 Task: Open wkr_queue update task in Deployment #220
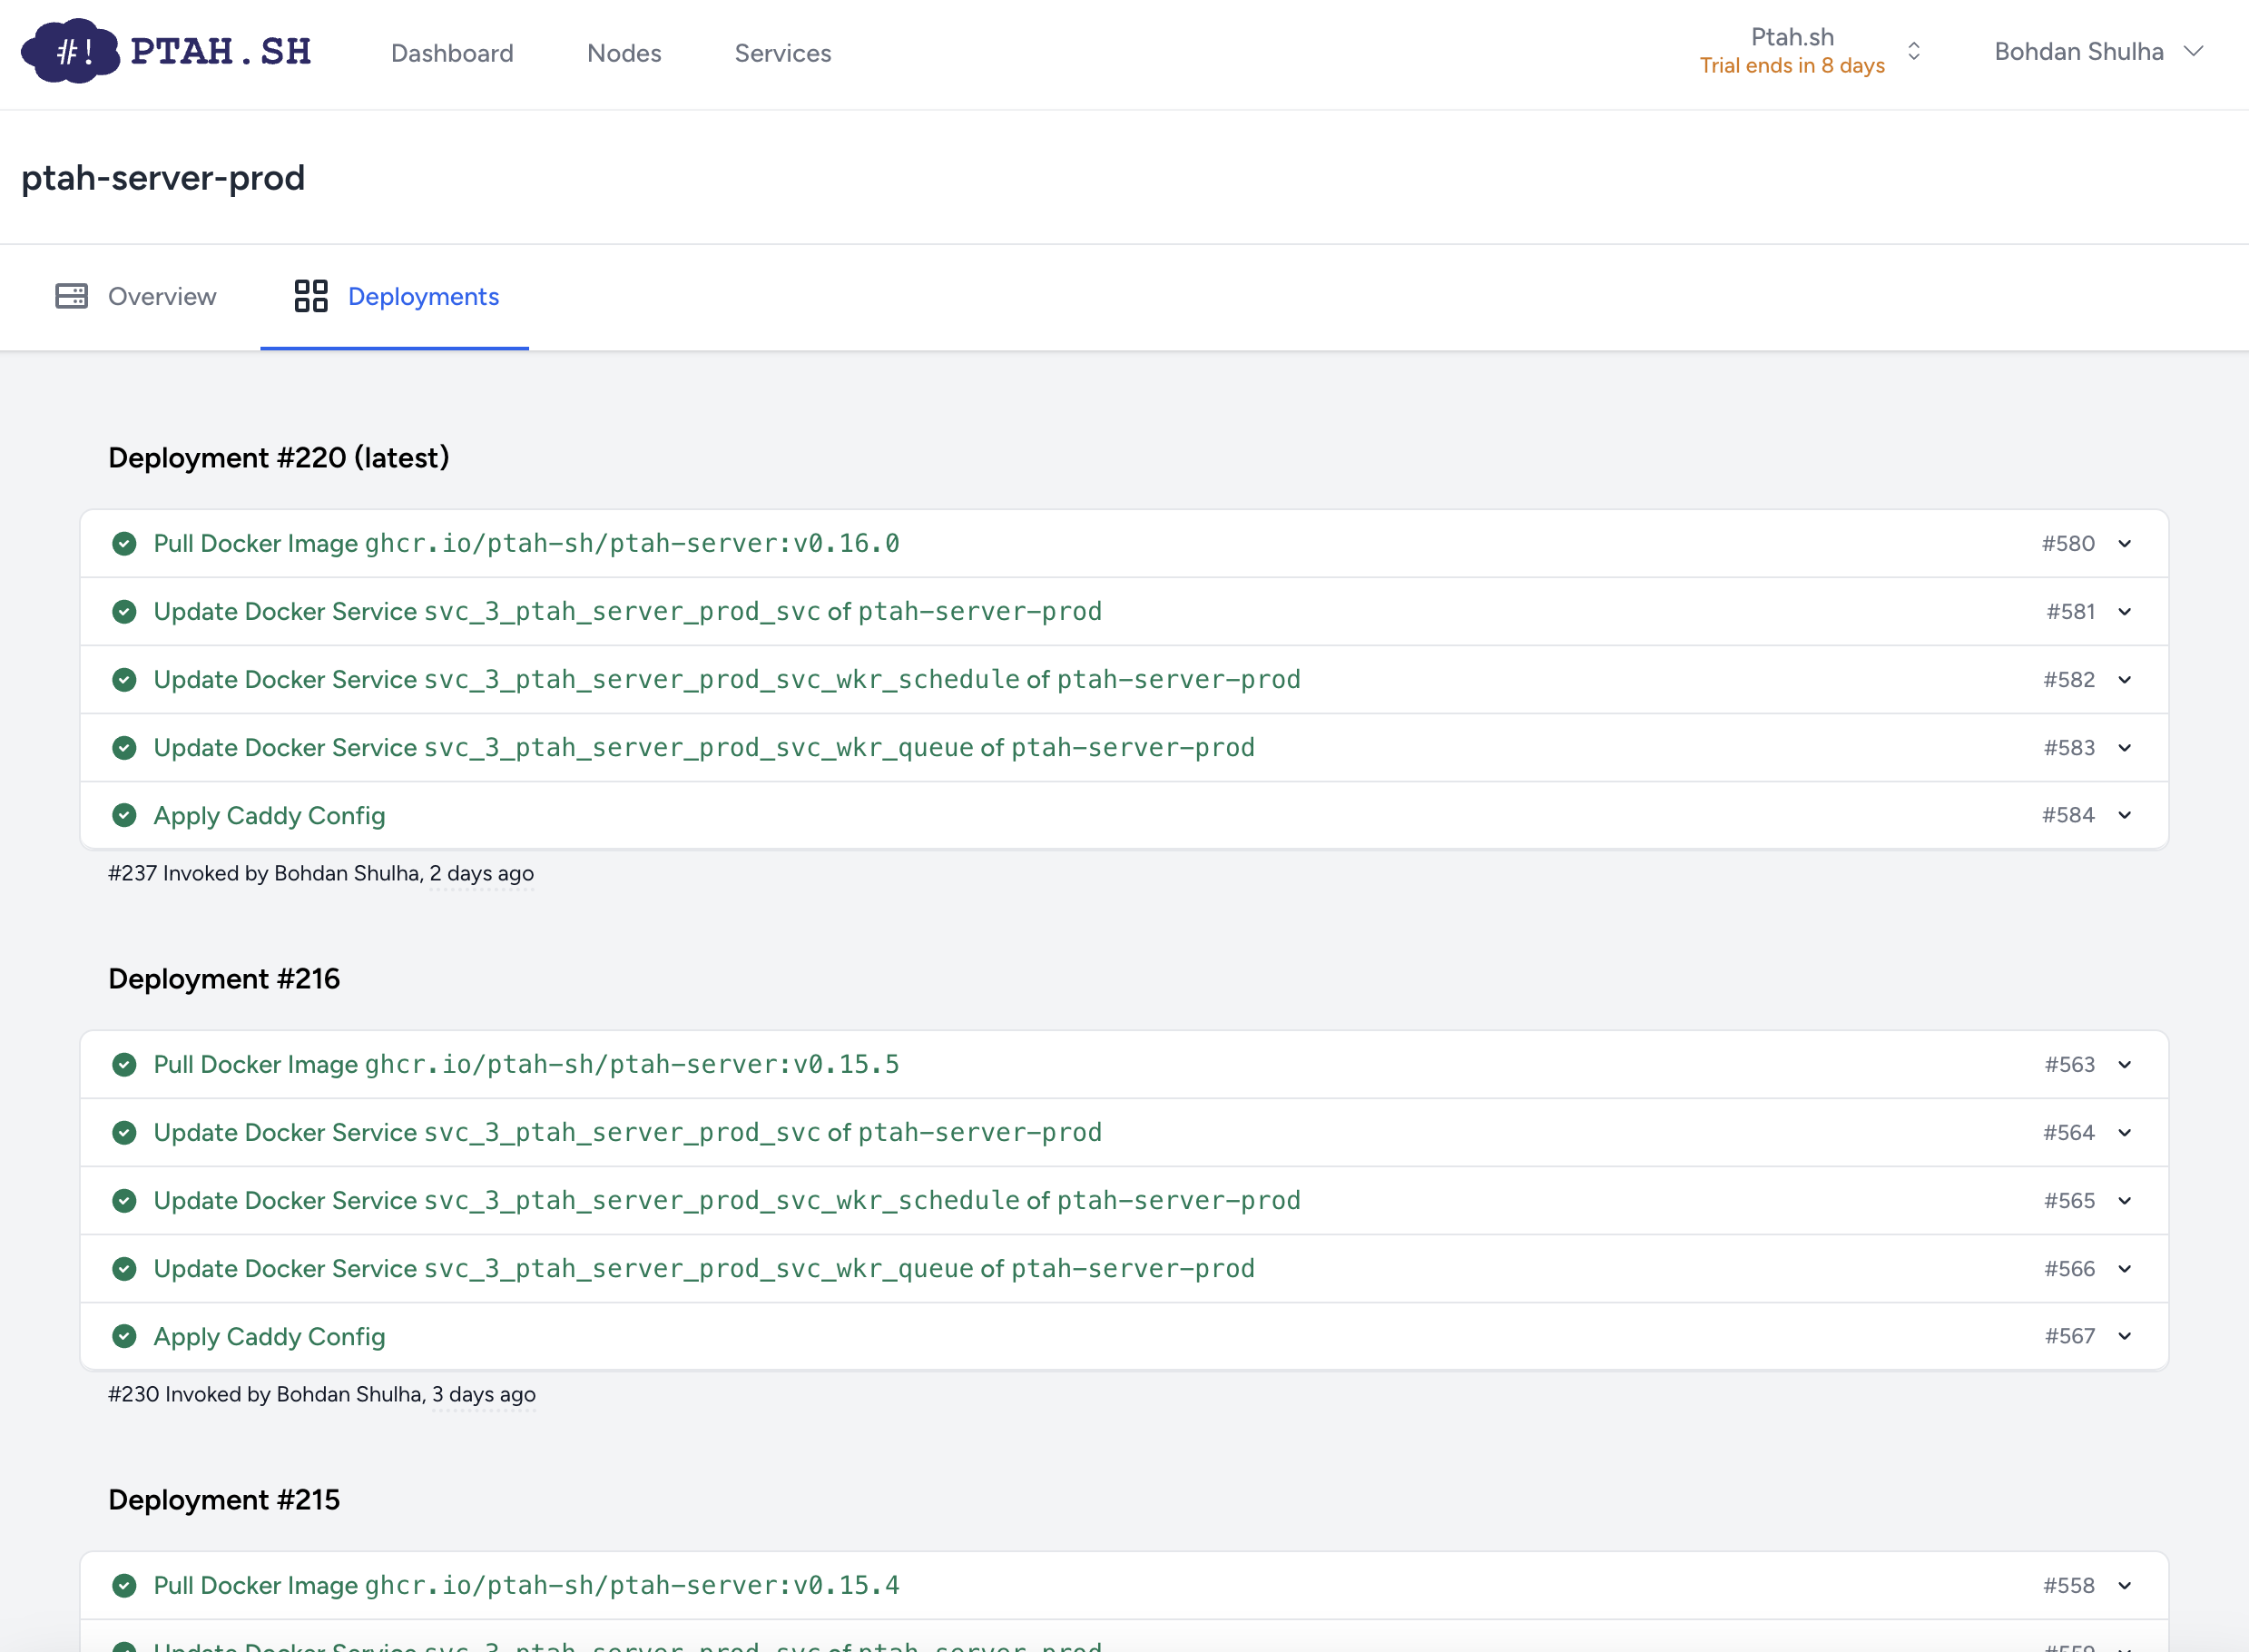(x=1124, y=748)
